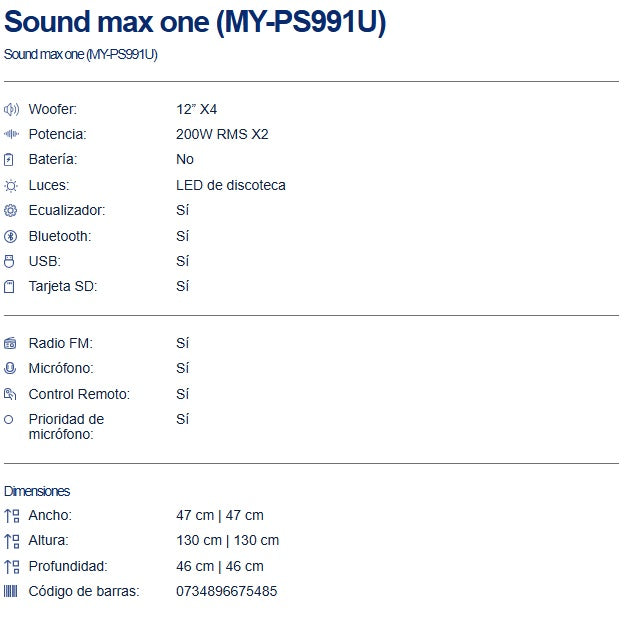
Task: Click the Ecualizador gear icon
Action: tap(10, 210)
